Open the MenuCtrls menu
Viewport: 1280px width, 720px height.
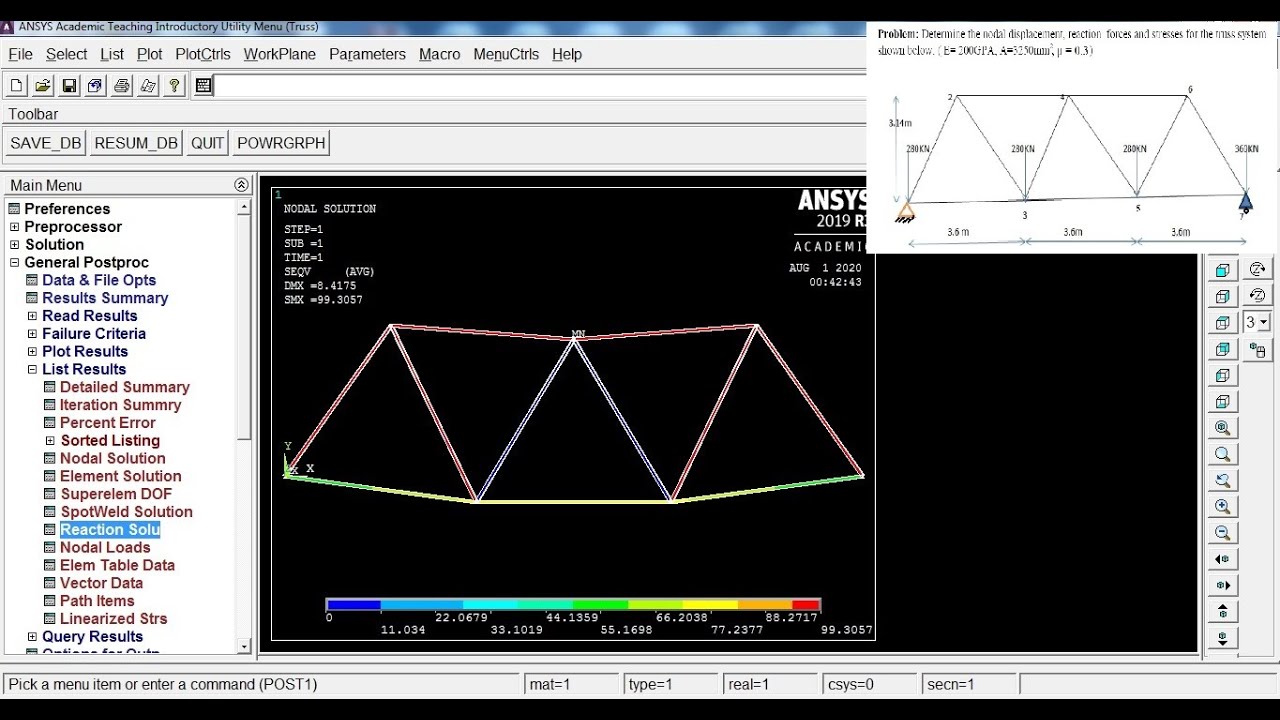pyautogui.click(x=506, y=54)
